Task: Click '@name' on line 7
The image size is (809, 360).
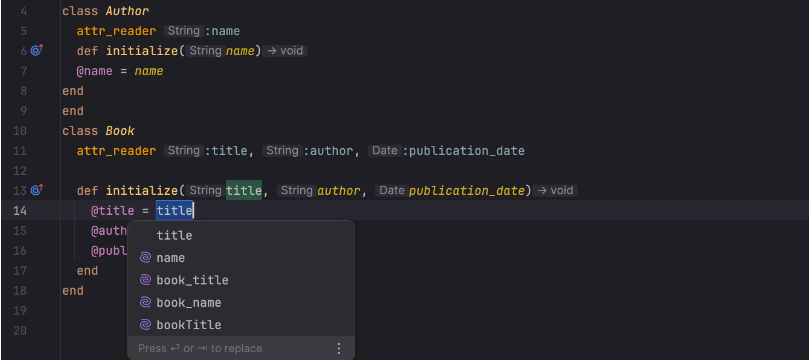Action: click(x=95, y=71)
